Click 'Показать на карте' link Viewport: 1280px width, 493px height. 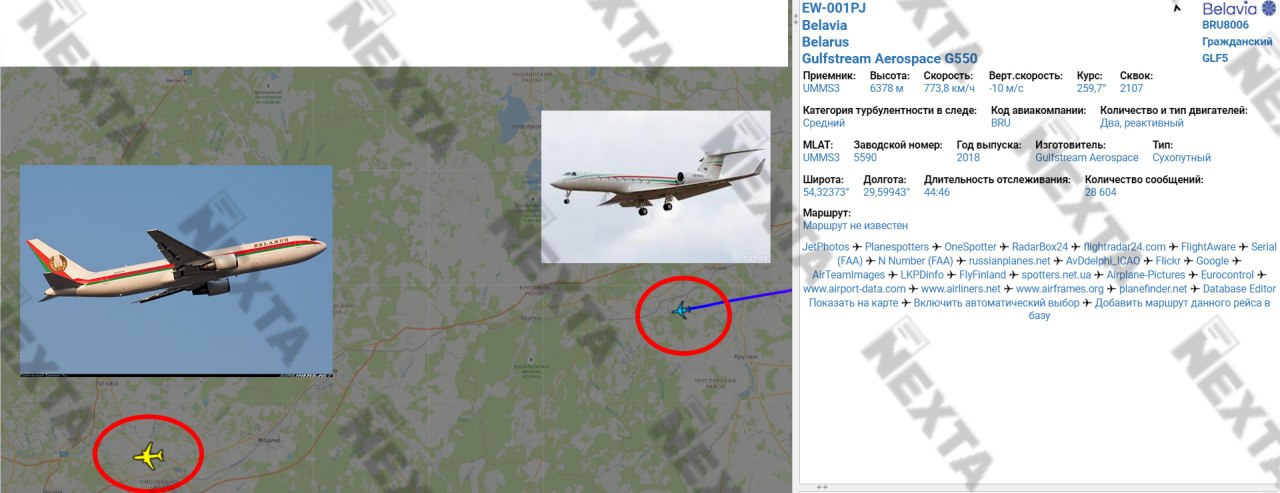[855, 302]
